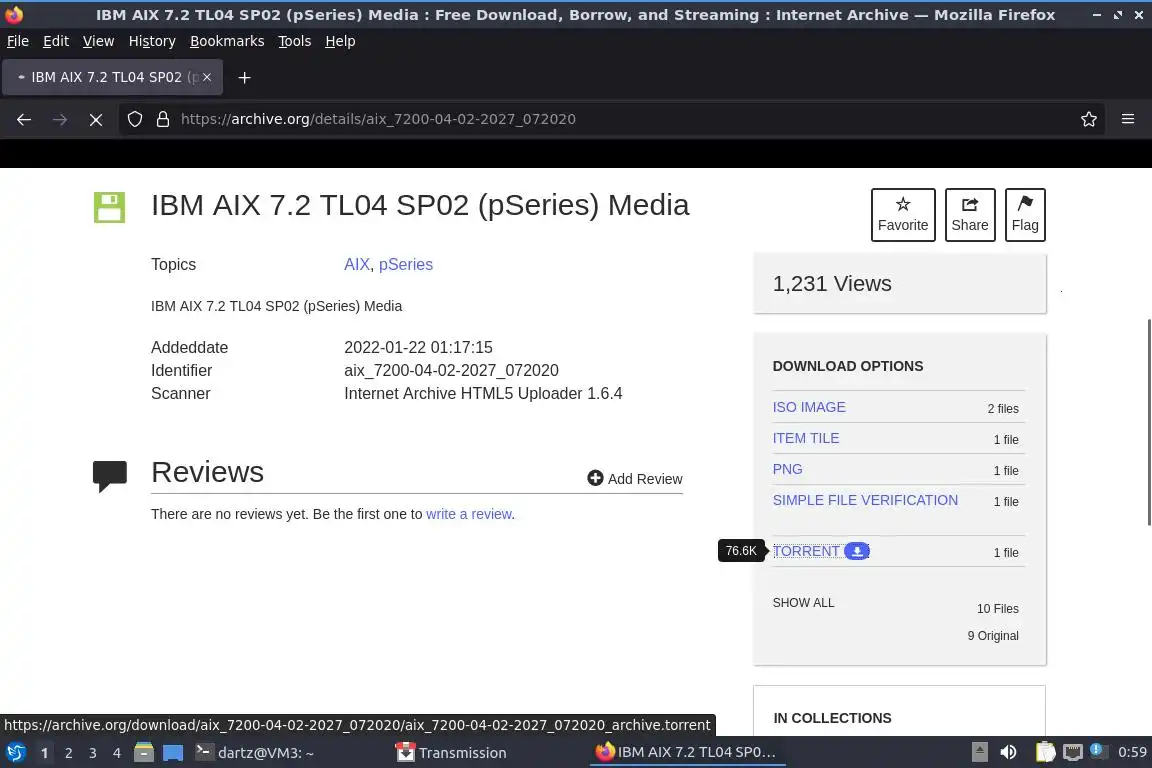Open the ITEM TILE download option
The width and height of the screenshot is (1152, 768).
coord(806,438)
